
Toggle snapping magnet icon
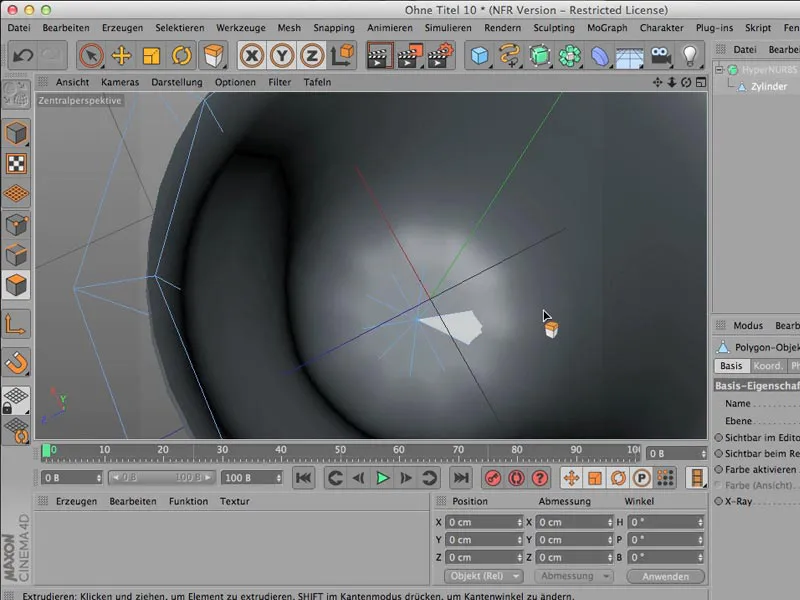pos(16,363)
